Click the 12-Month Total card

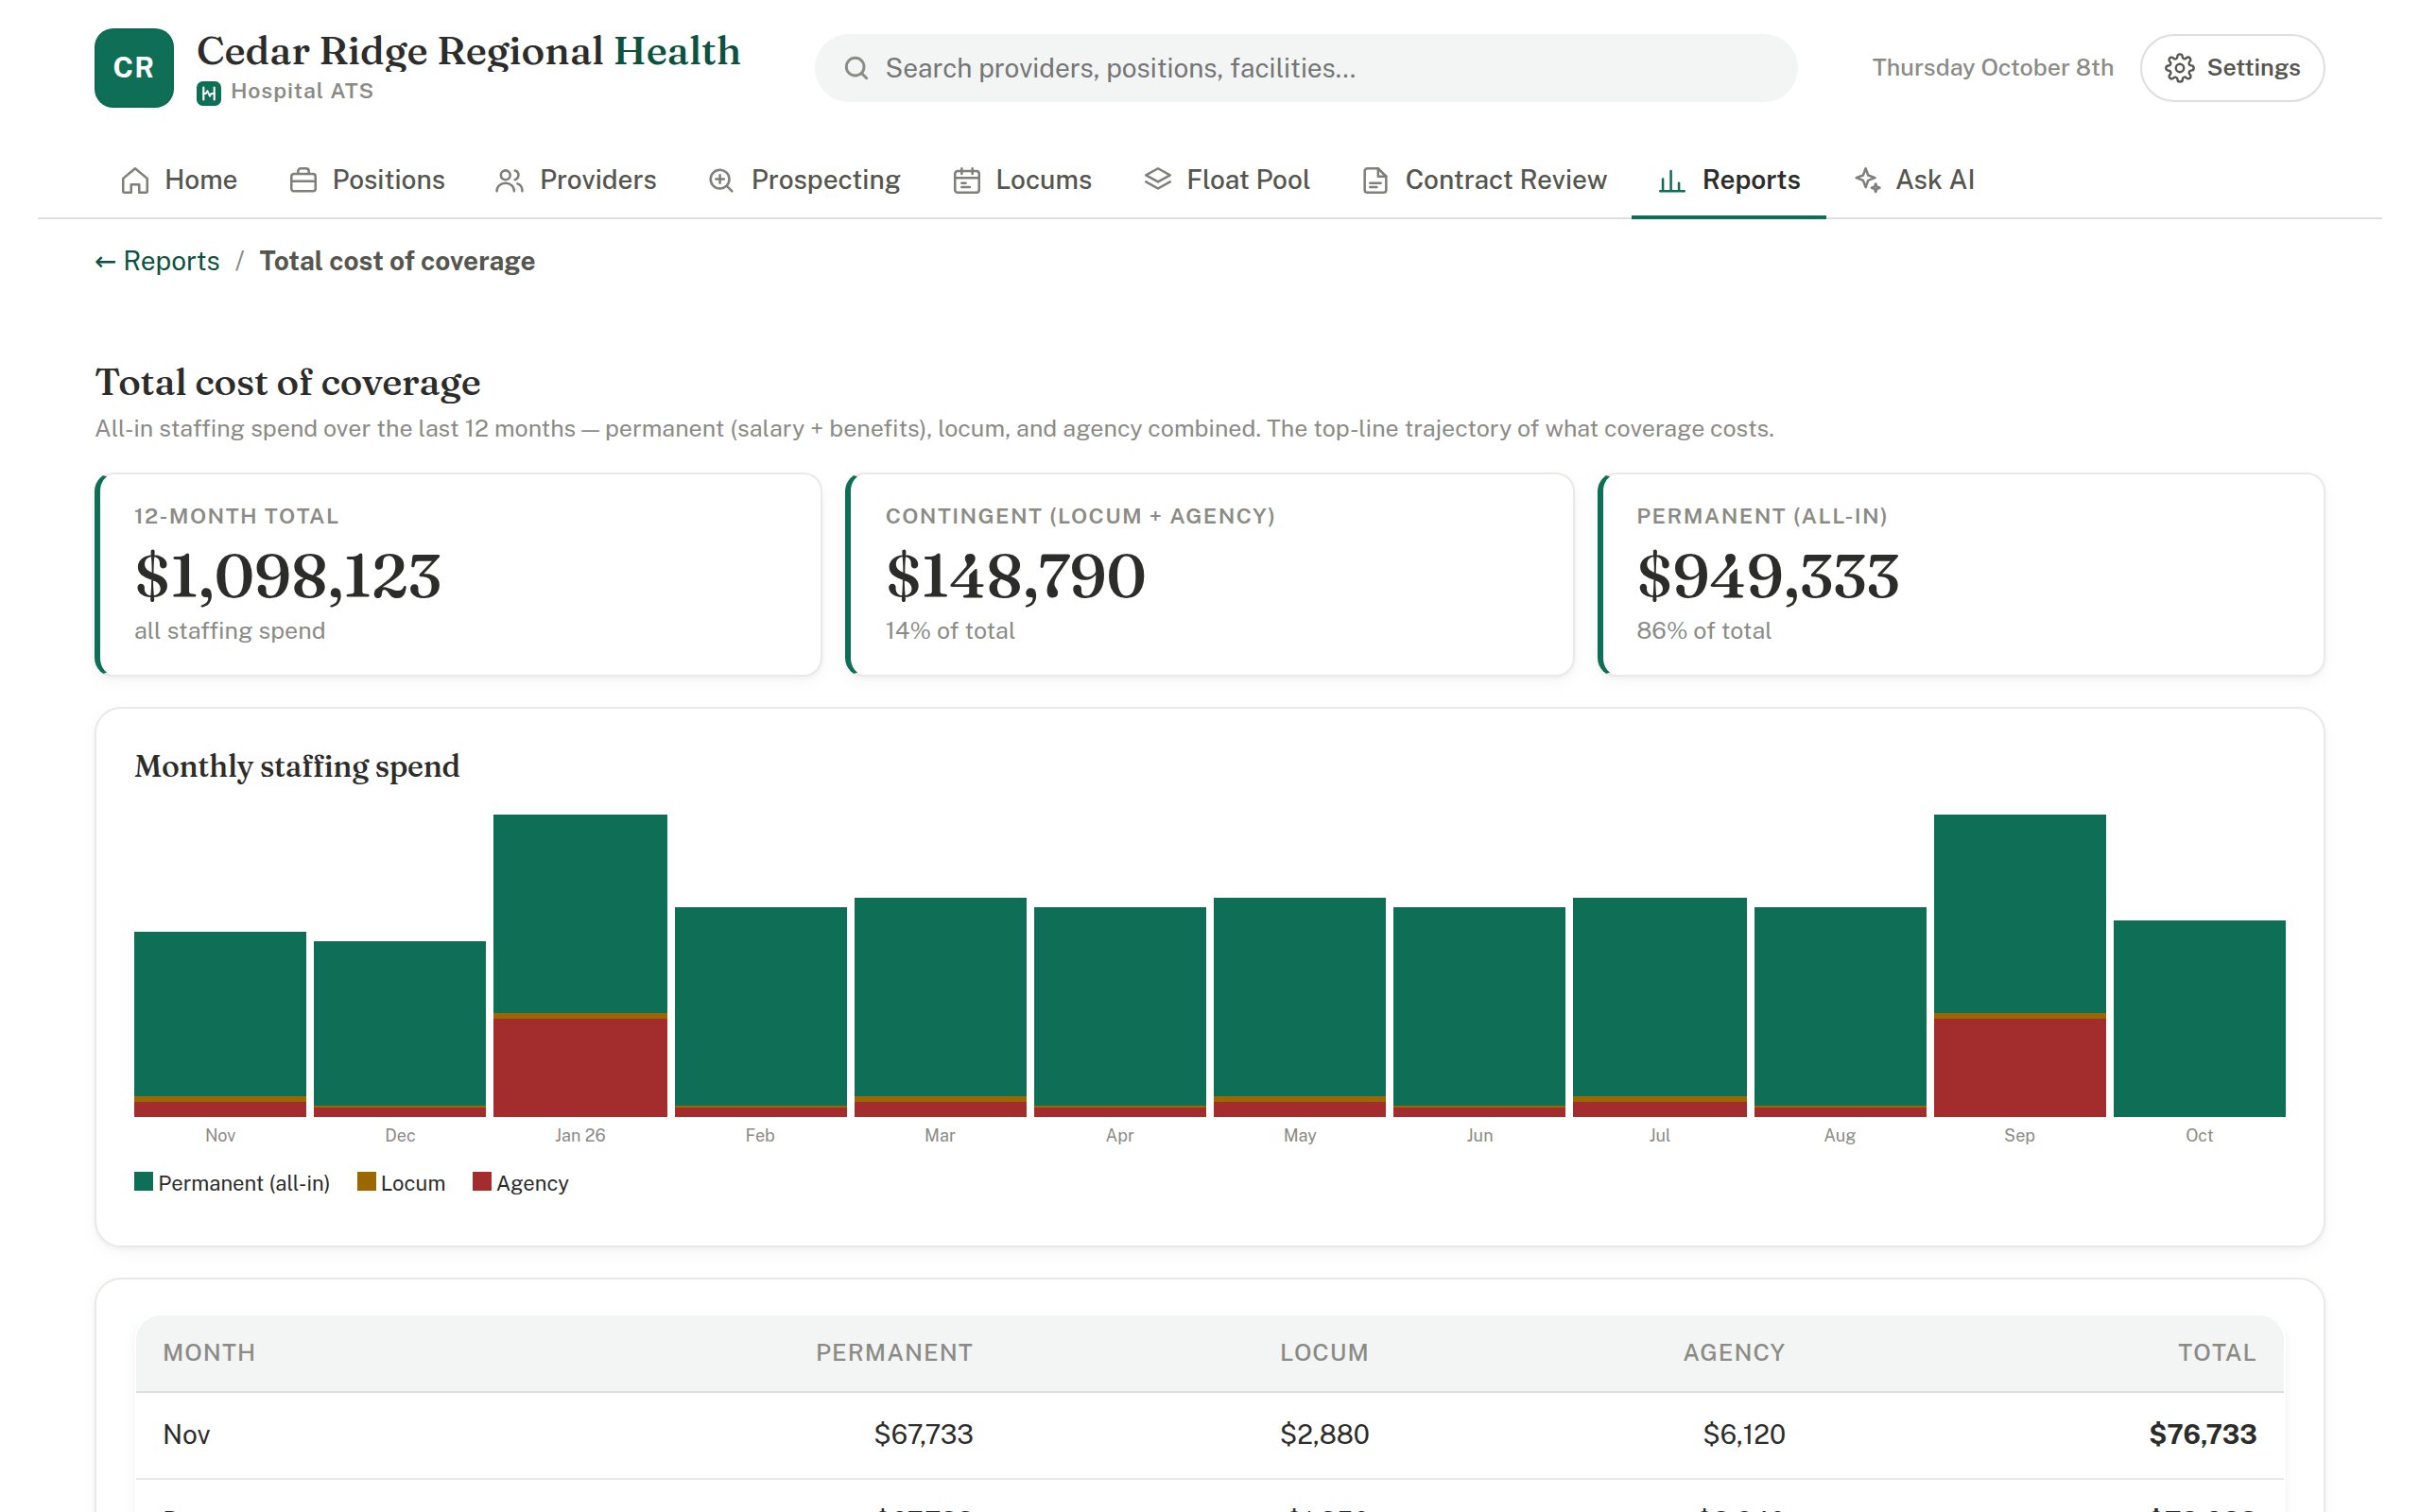point(458,575)
